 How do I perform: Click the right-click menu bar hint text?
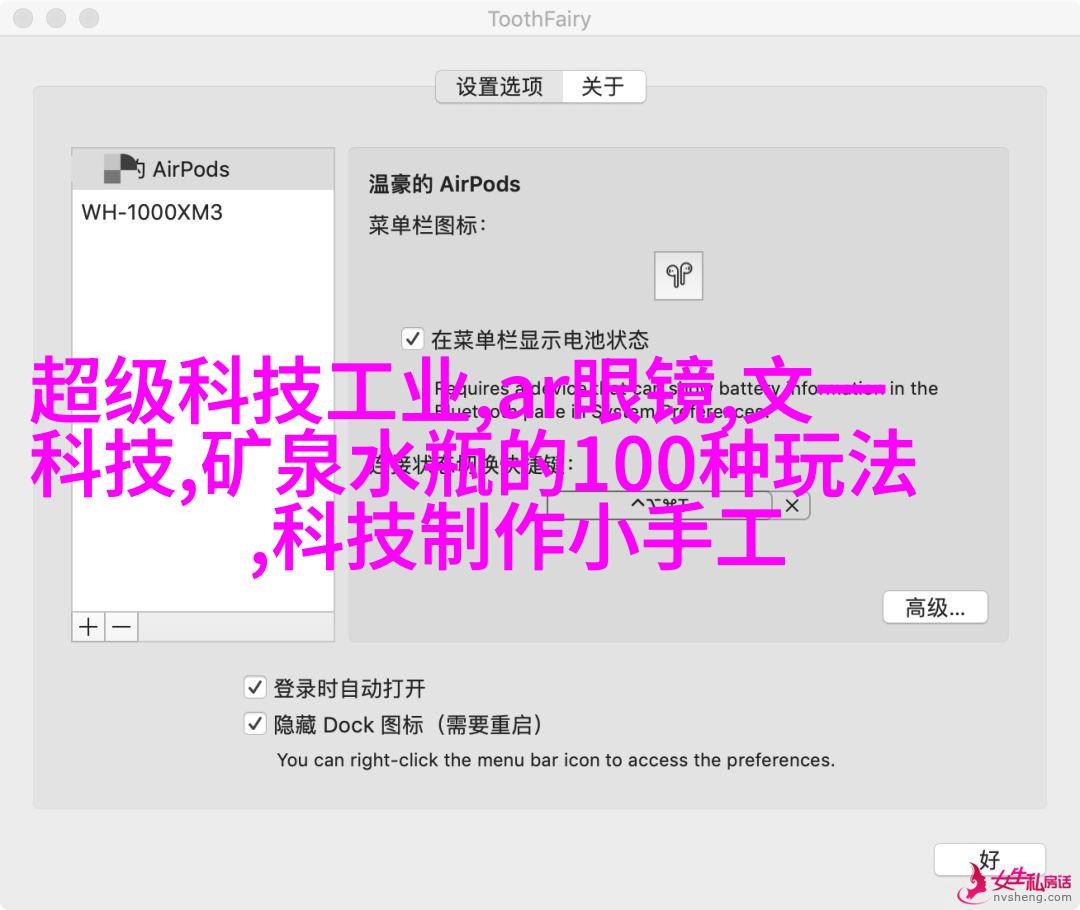click(556, 760)
